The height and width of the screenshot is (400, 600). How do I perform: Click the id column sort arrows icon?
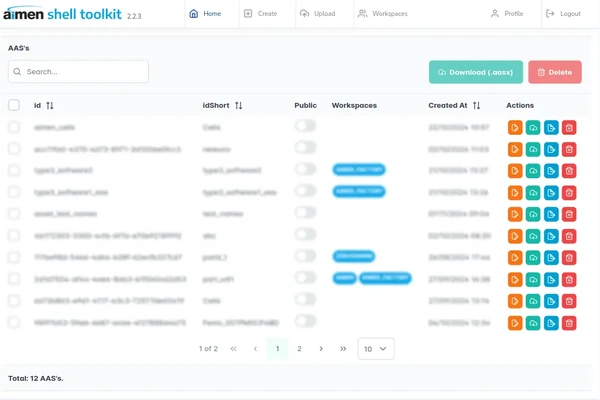pyautogui.click(x=50, y=105)
